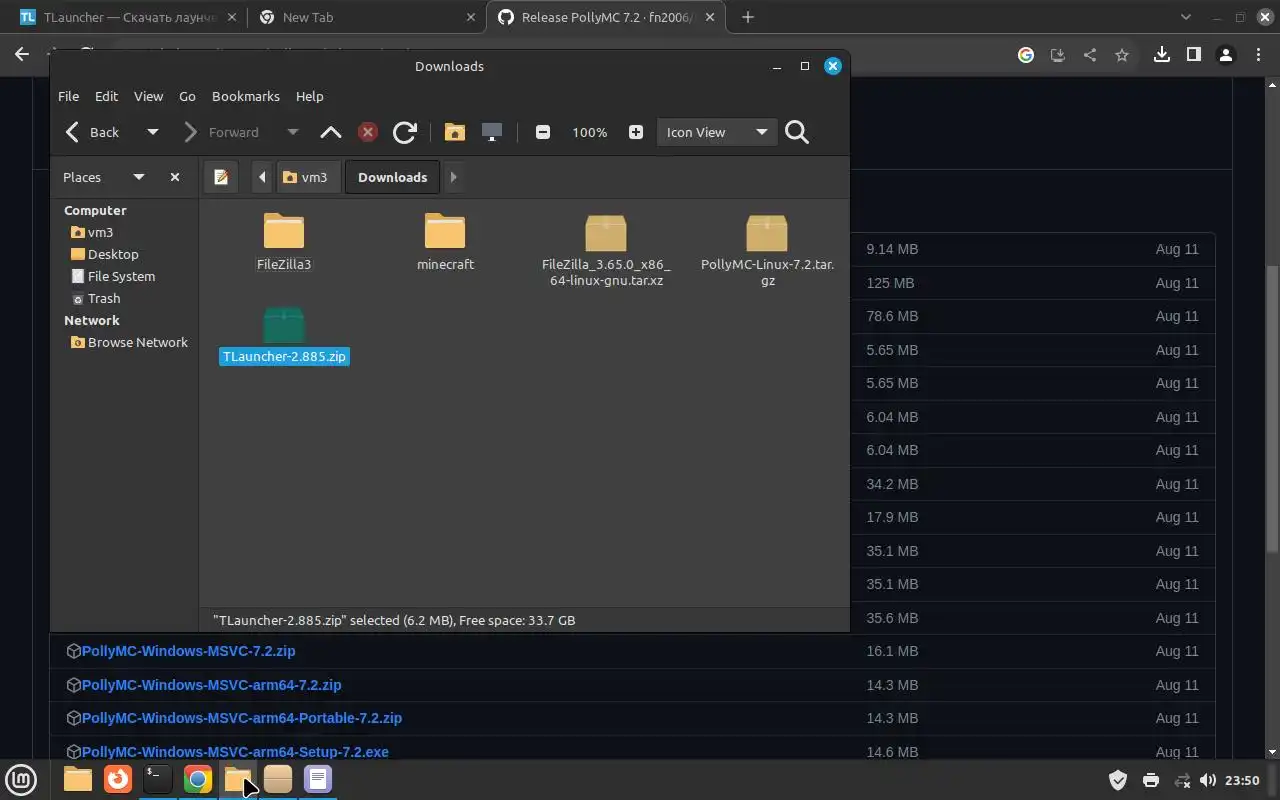Download PollyMC-Windows-MSVC-arm64-Portable-7.2.zip link
1280x800 pixels.
pos(242,718)
